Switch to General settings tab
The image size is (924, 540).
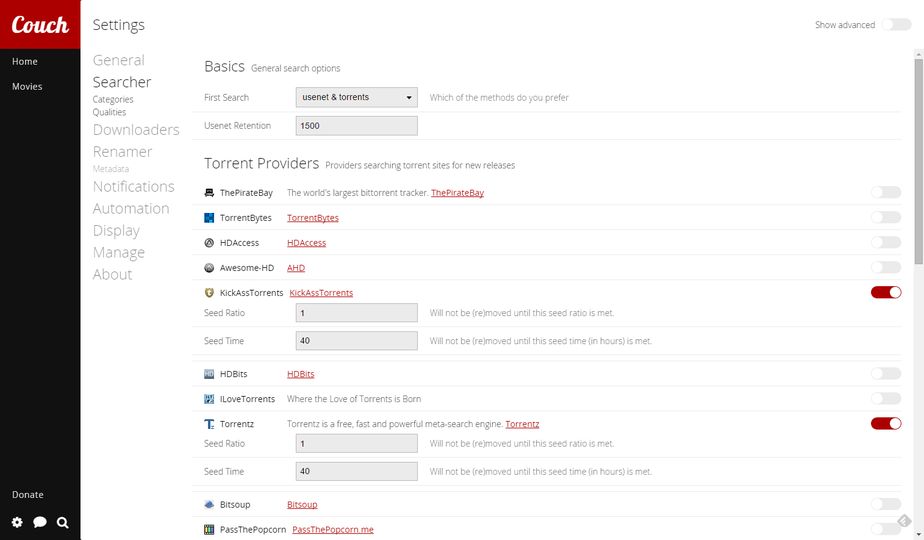pos(118,60)
